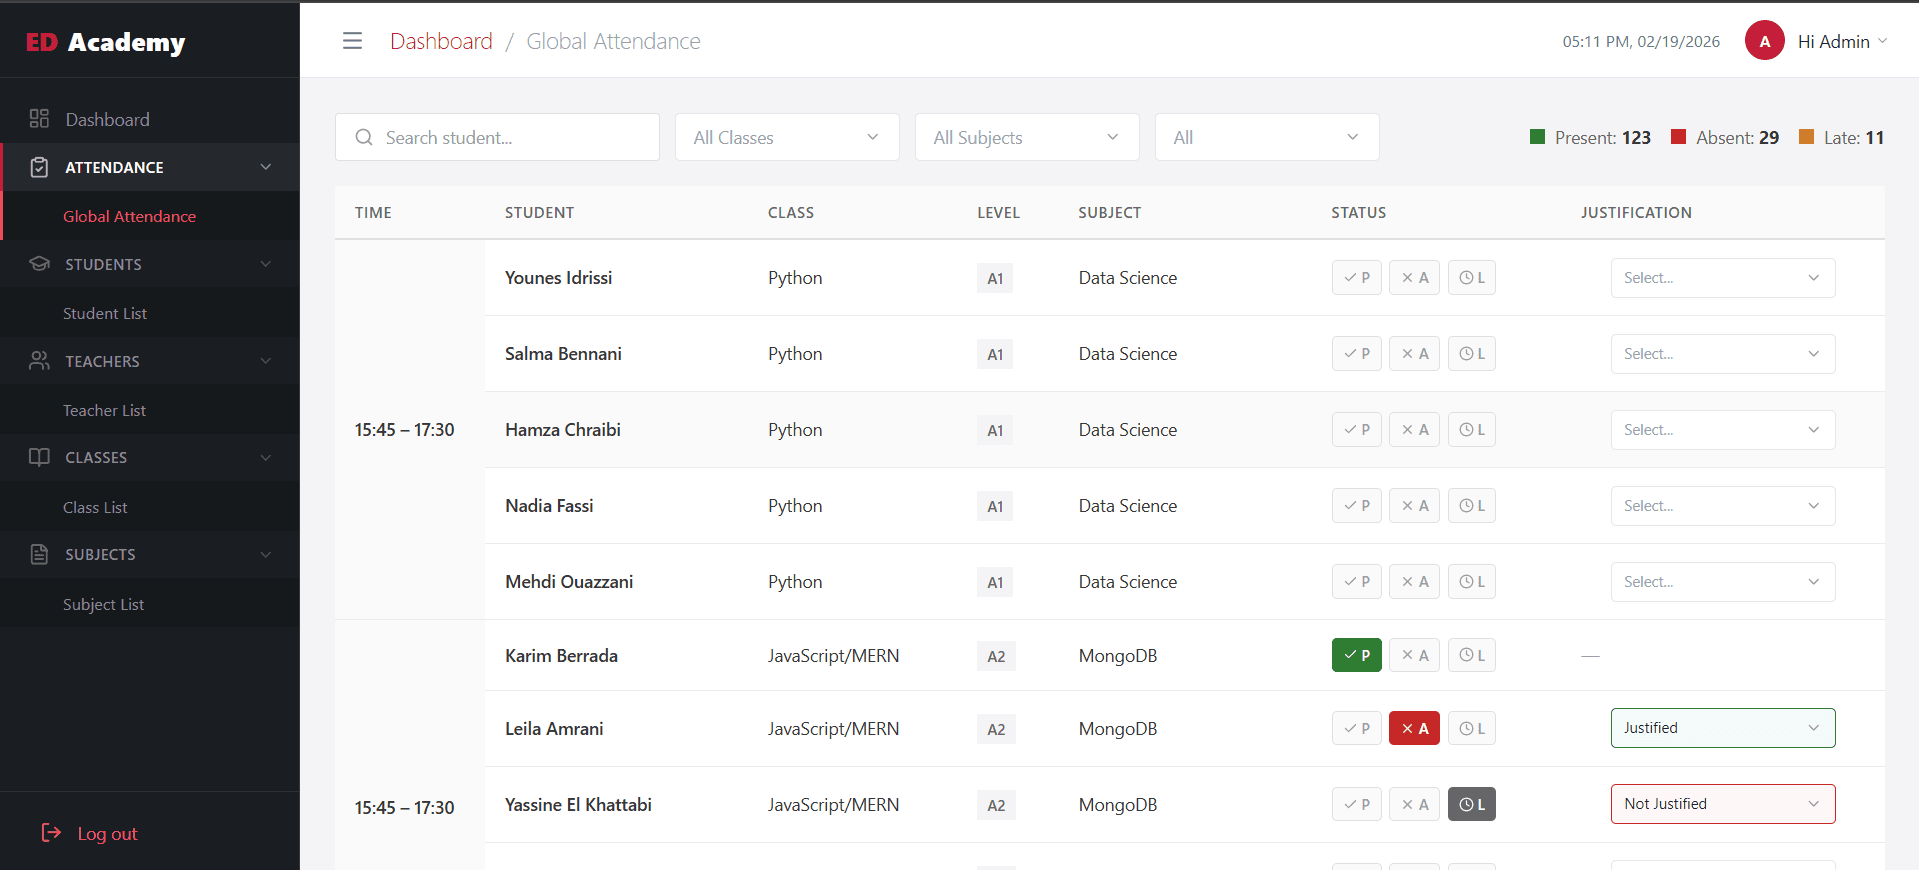Open the All status filter dropdown
1919x870 pixels.
pos(1267,137)
